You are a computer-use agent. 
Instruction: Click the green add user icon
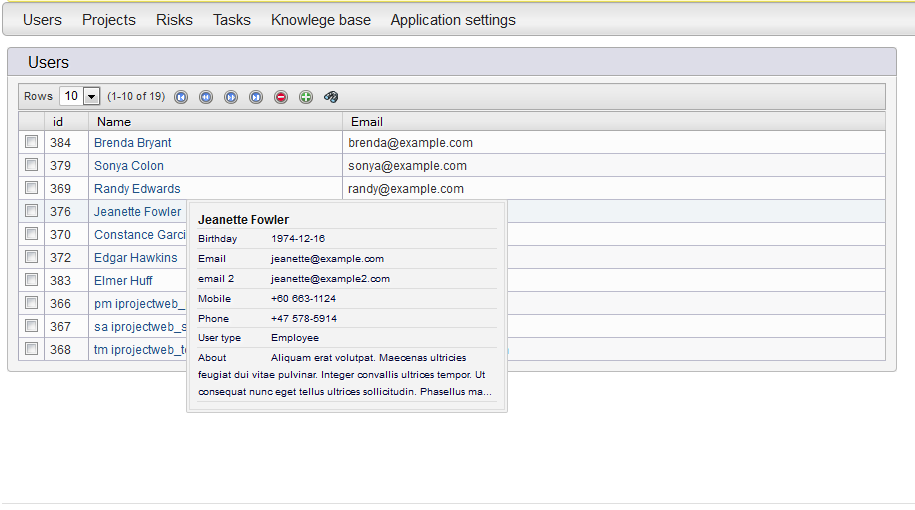point(306,97)
